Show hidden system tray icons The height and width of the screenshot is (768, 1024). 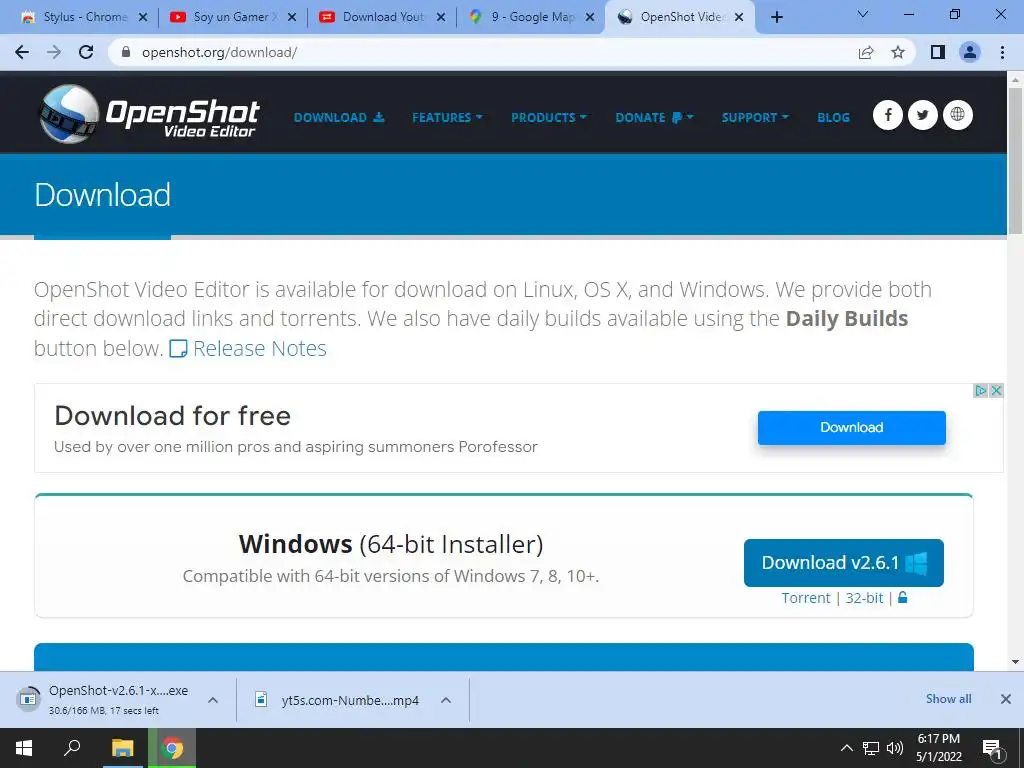pos(846,748)
